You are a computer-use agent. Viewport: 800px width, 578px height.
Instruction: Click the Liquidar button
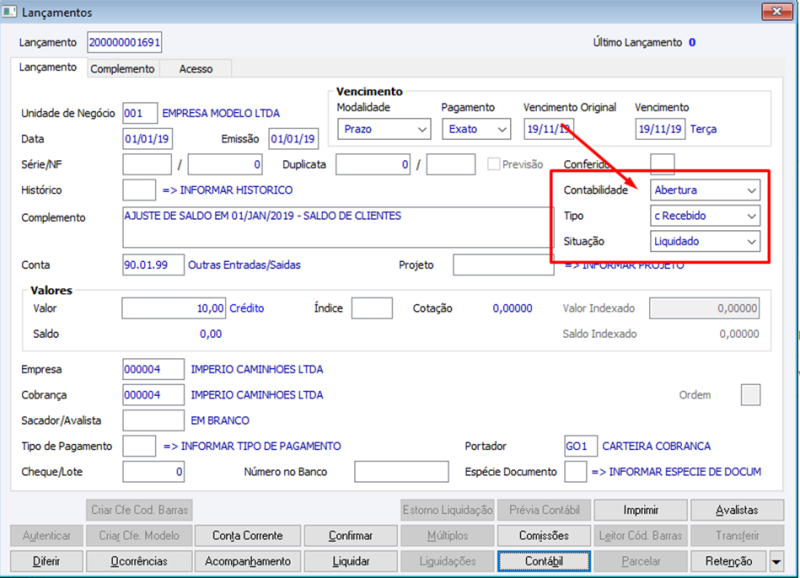(x=351, y=561)
